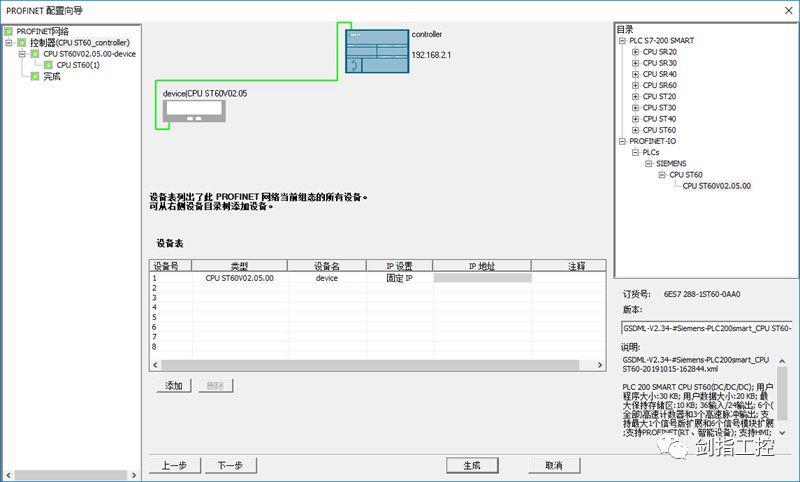Screen dimensions: 800x482
Task: Expand the CPU ST20 catalog node
Action: (x=635, y=97)
